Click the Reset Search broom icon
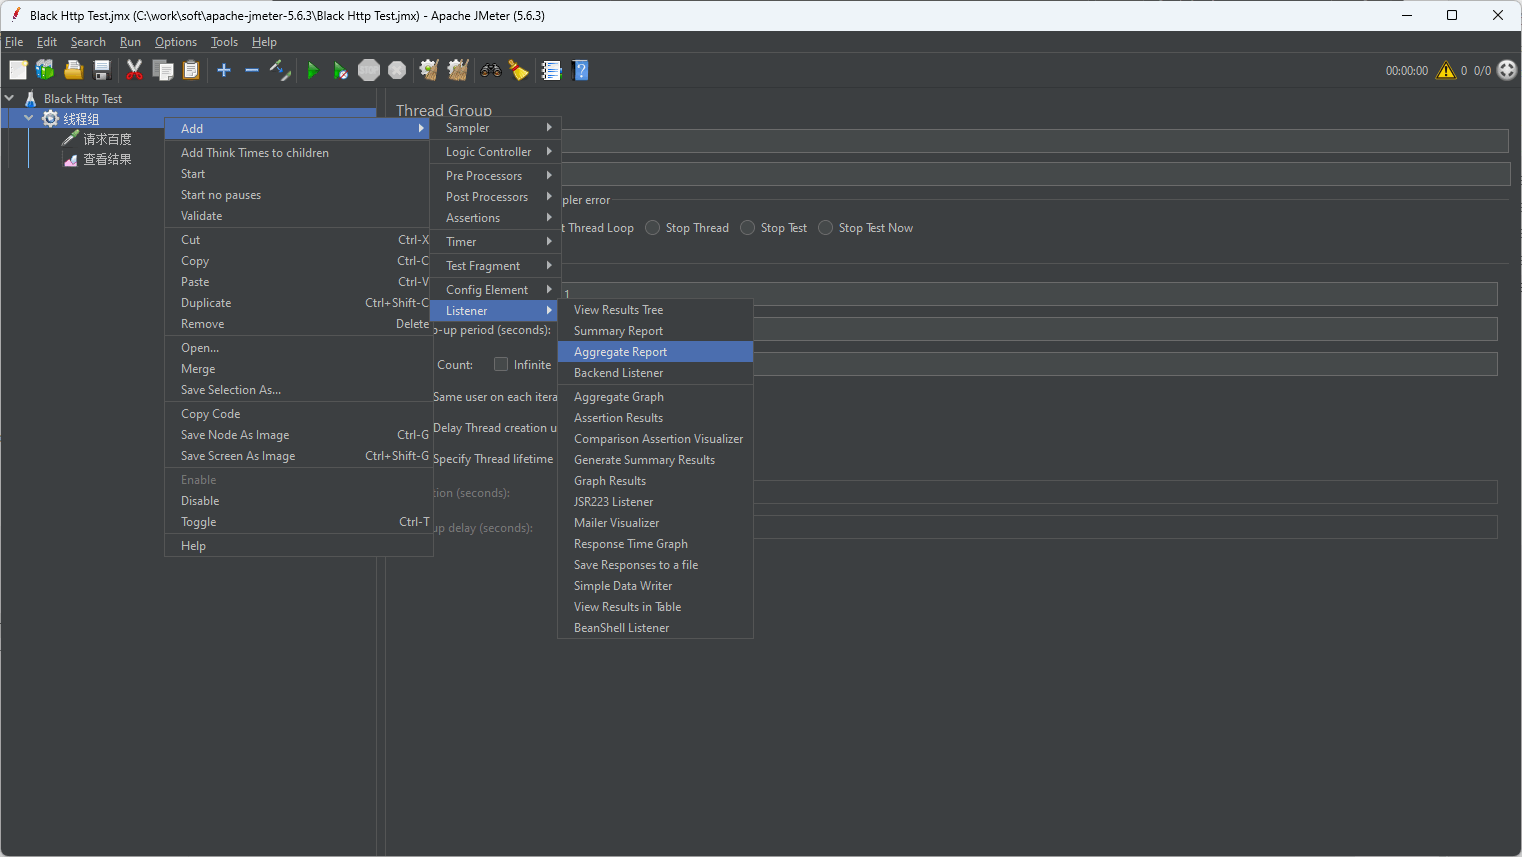 pos(518,70)
